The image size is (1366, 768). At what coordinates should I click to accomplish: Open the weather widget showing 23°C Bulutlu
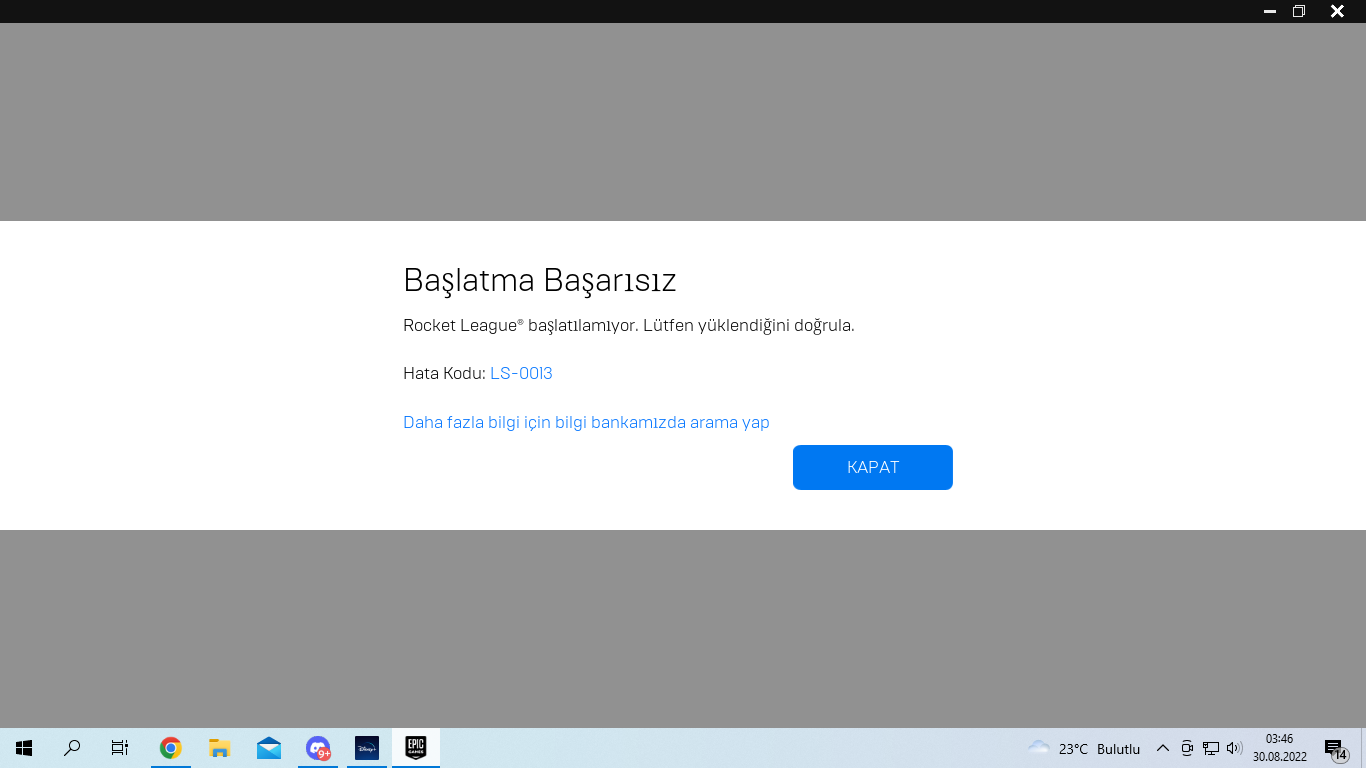click(x=1084, y=748)
